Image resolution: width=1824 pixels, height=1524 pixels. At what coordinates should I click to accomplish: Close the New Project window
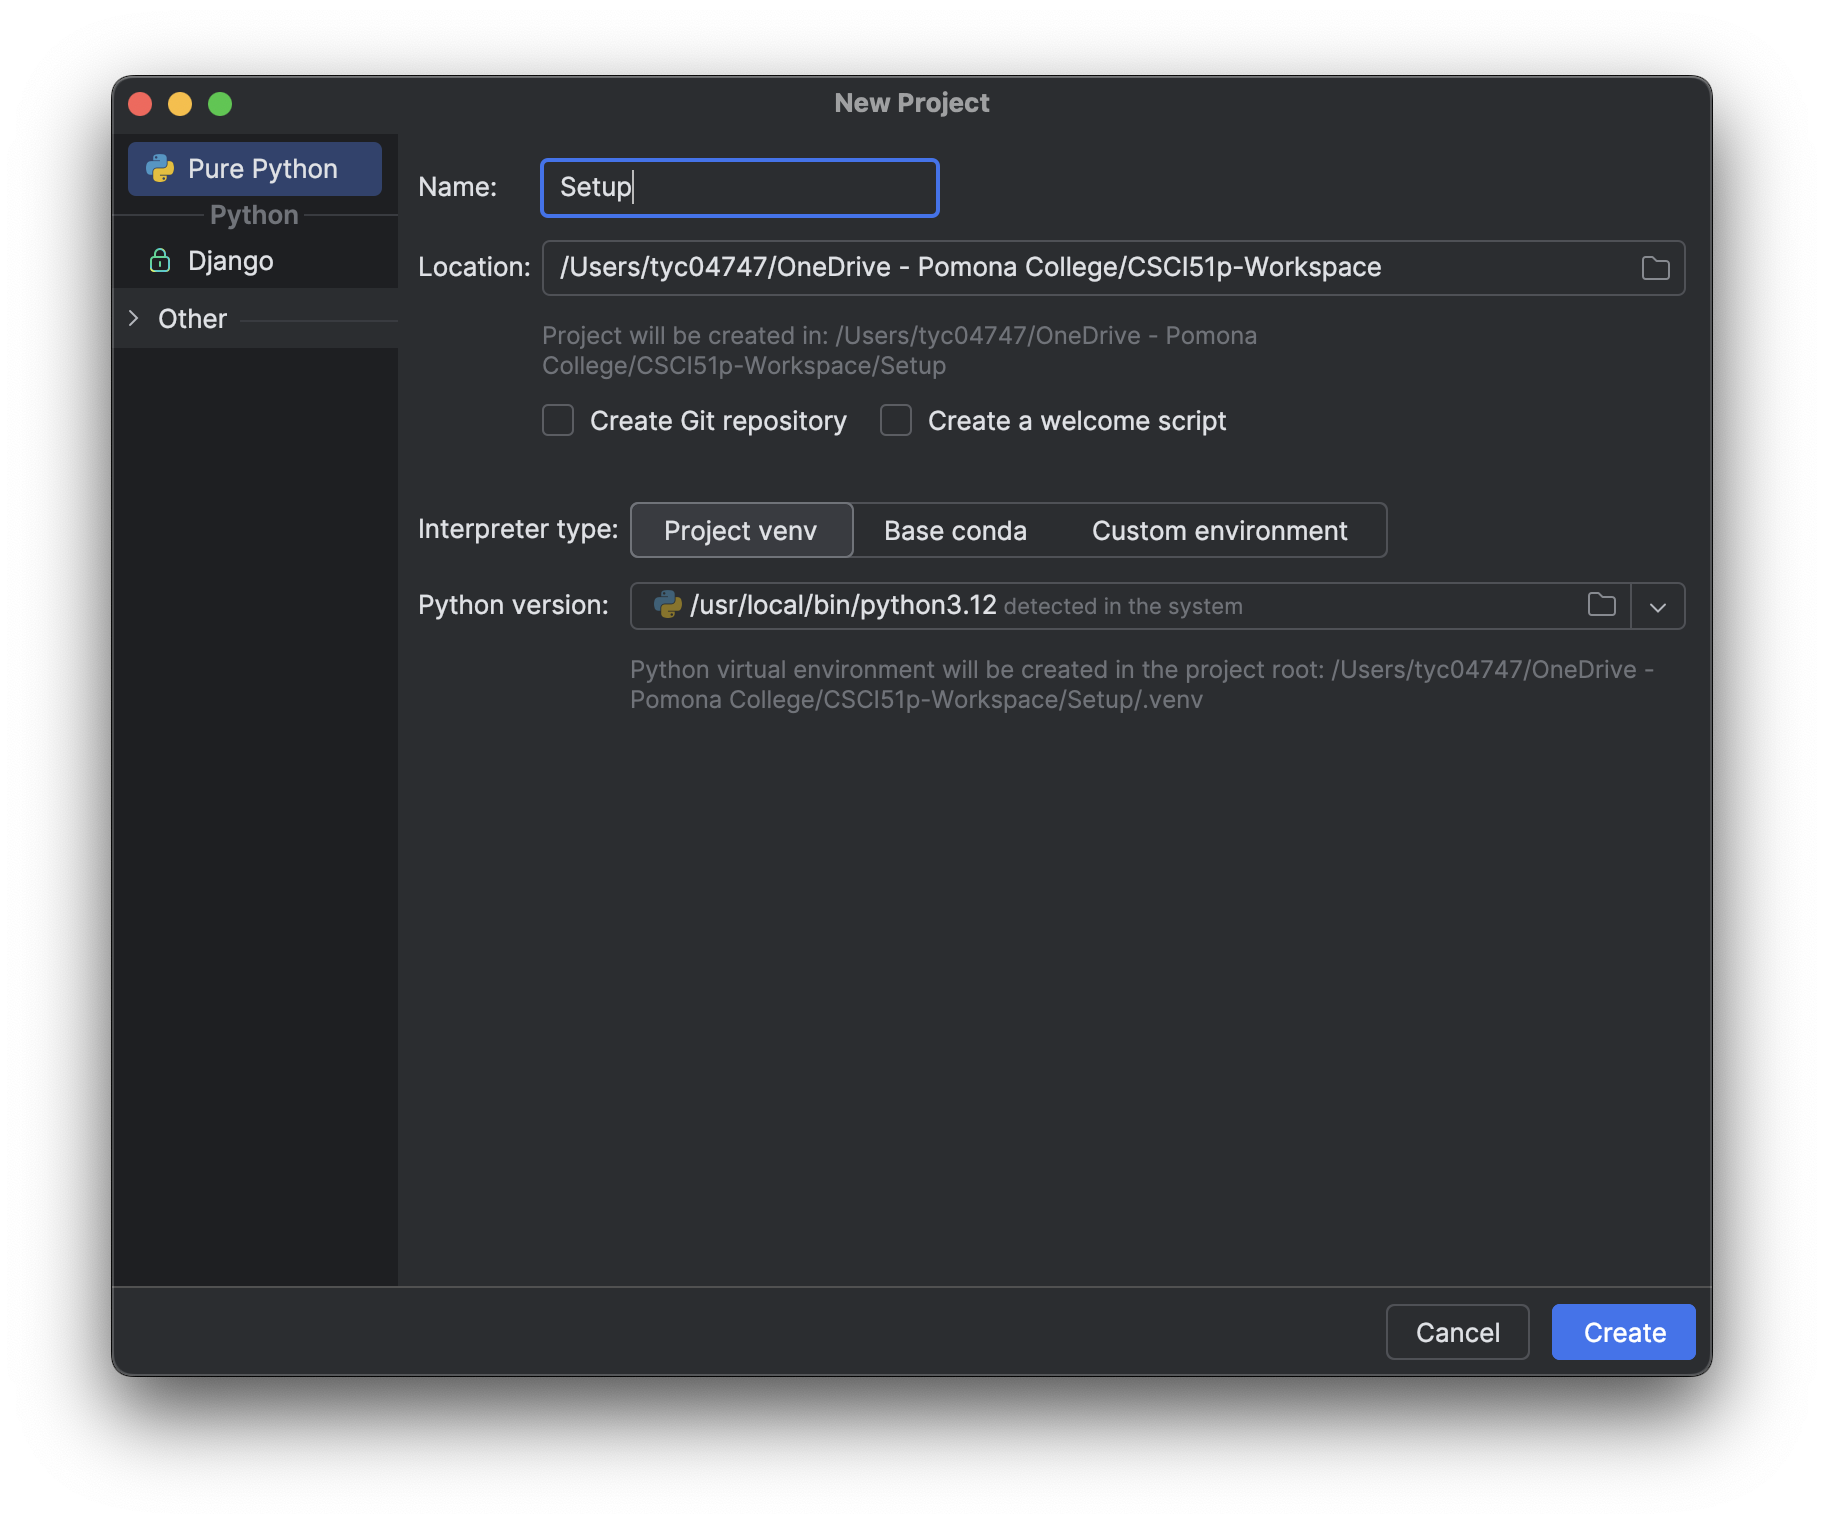click(140, 104)
